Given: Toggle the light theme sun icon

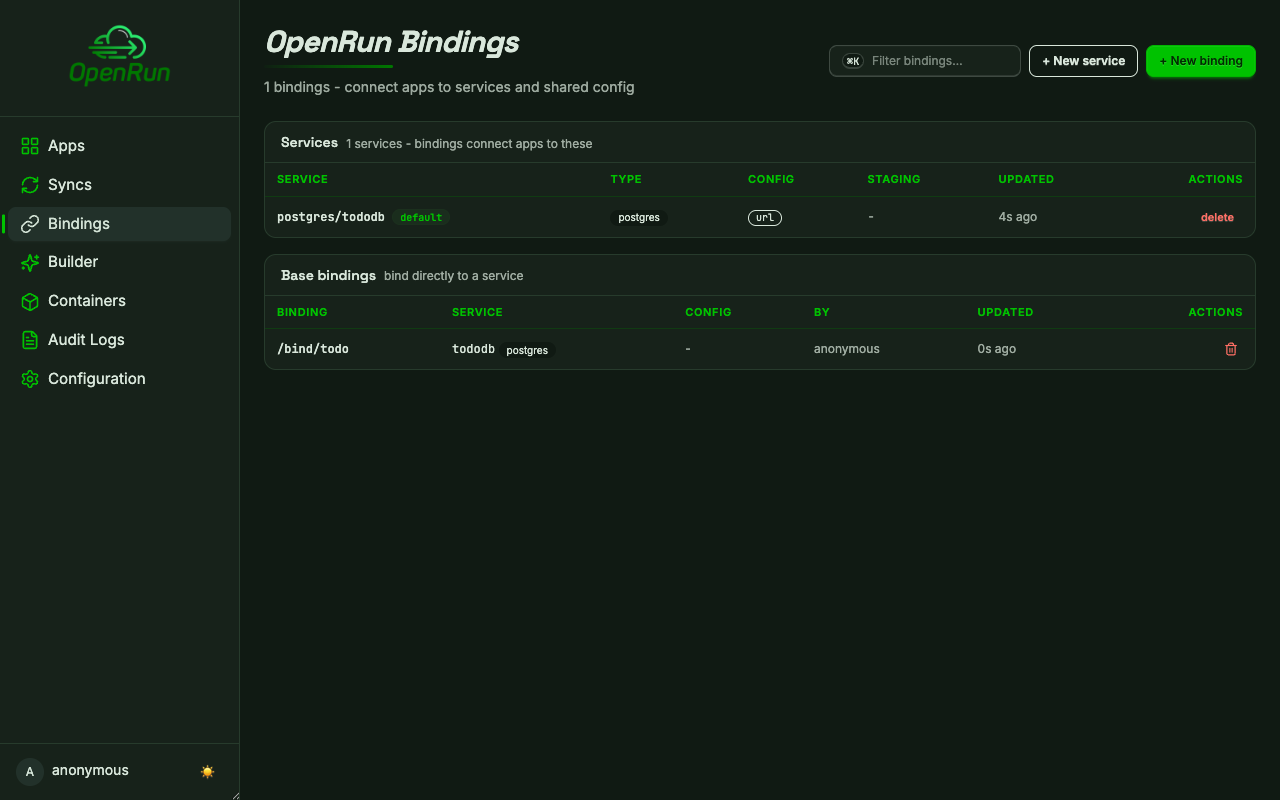Looking at the screenshot, I should [207, 771].
